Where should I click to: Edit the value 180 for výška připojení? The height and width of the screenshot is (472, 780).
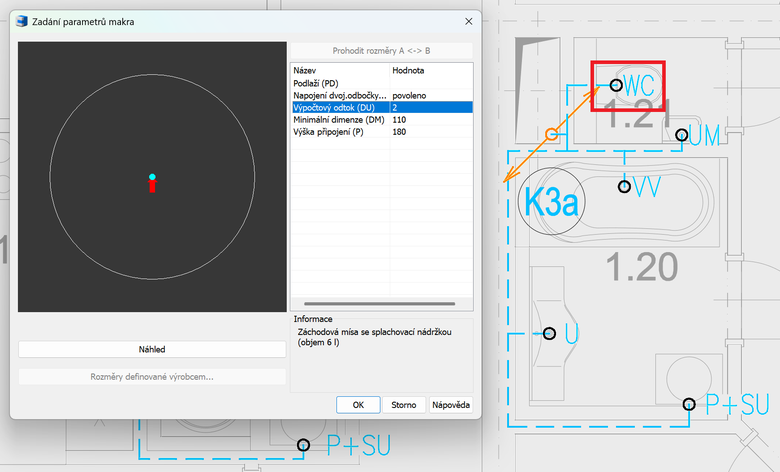pos(431,132)
